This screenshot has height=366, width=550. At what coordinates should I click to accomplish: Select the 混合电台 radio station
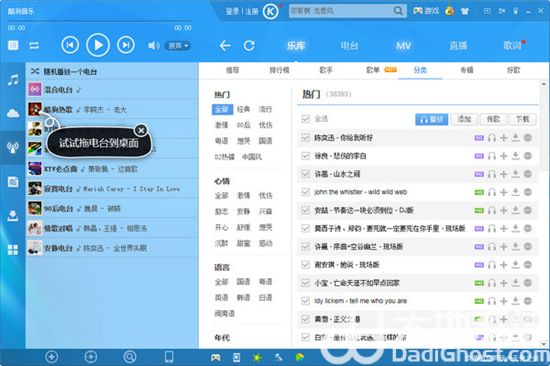click(x=112, y=90)
